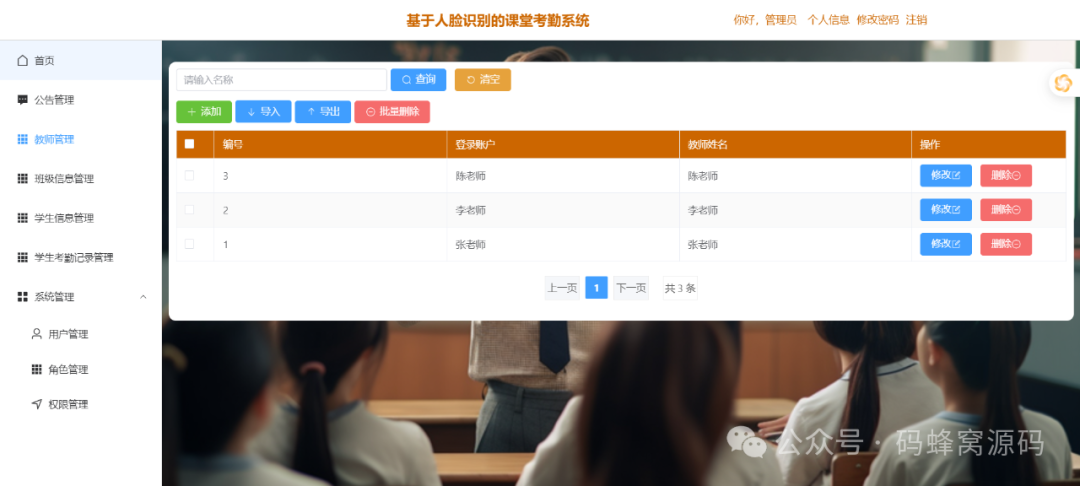Click the grid icon beside 班级信息管理
The width and height of the screenshot is (1080, 486).
point(23,178)
